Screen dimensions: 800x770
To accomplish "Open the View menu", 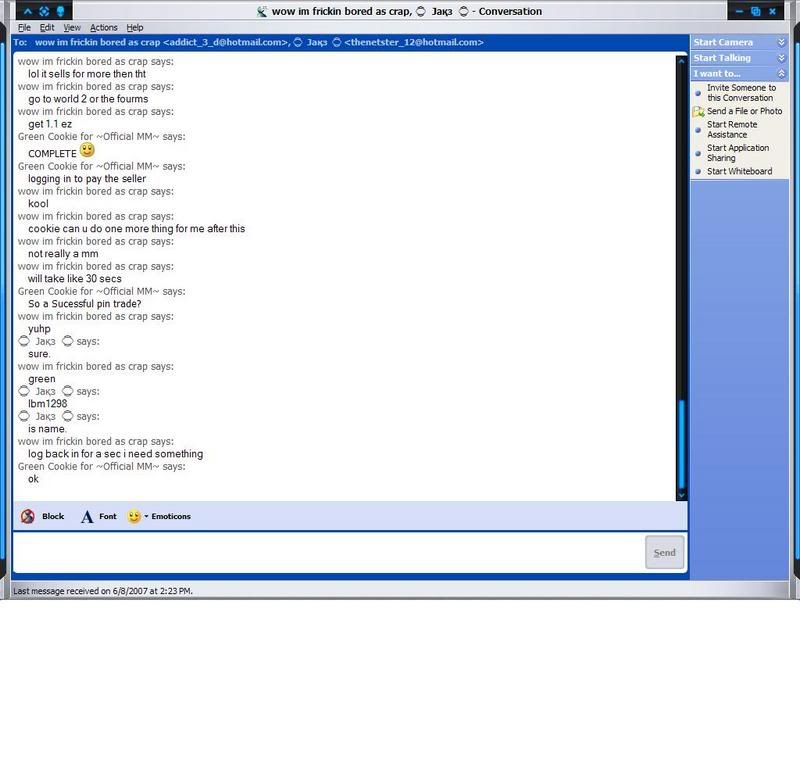I will pyautogui.click(x=72, y=28).
